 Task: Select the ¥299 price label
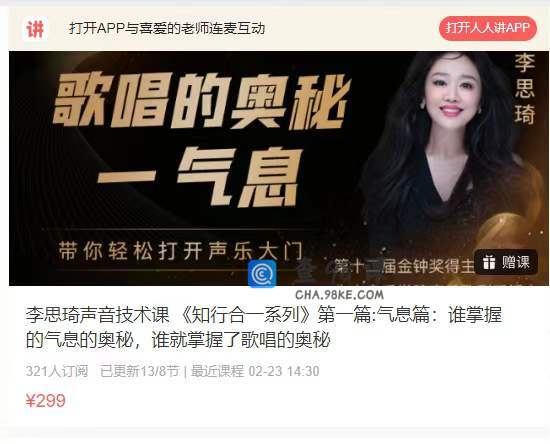tap(46, 401)
